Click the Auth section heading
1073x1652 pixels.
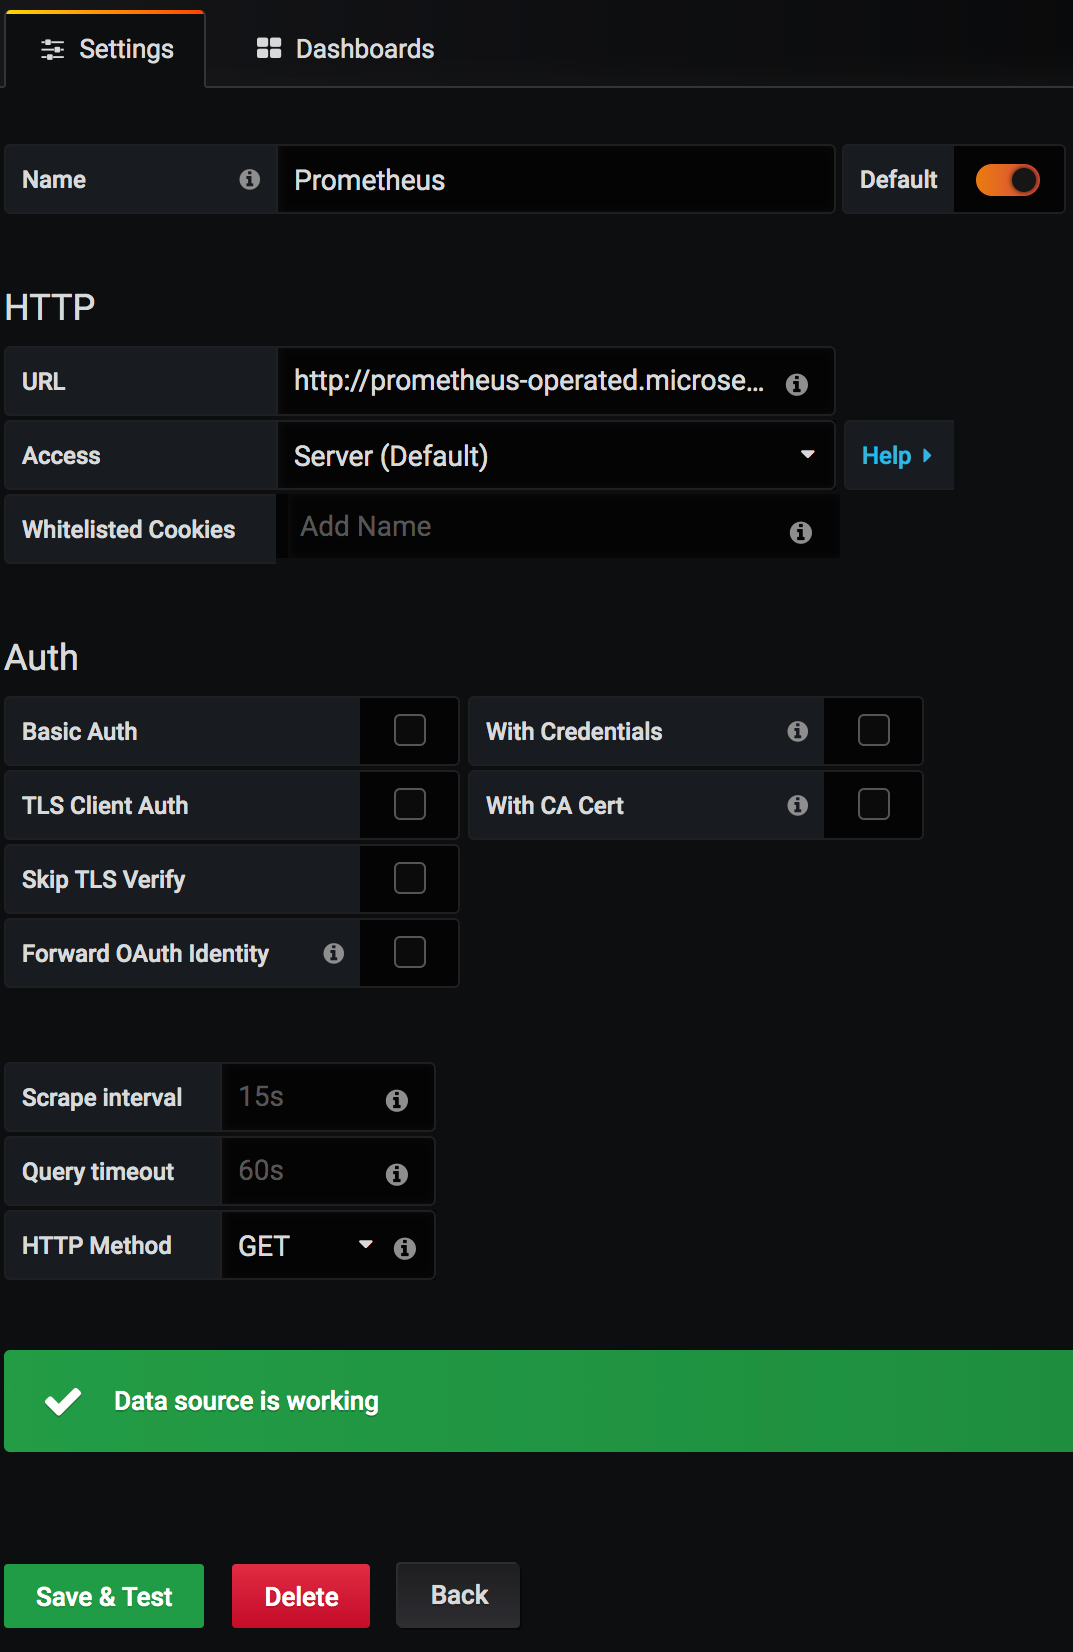tap(41, 658)
